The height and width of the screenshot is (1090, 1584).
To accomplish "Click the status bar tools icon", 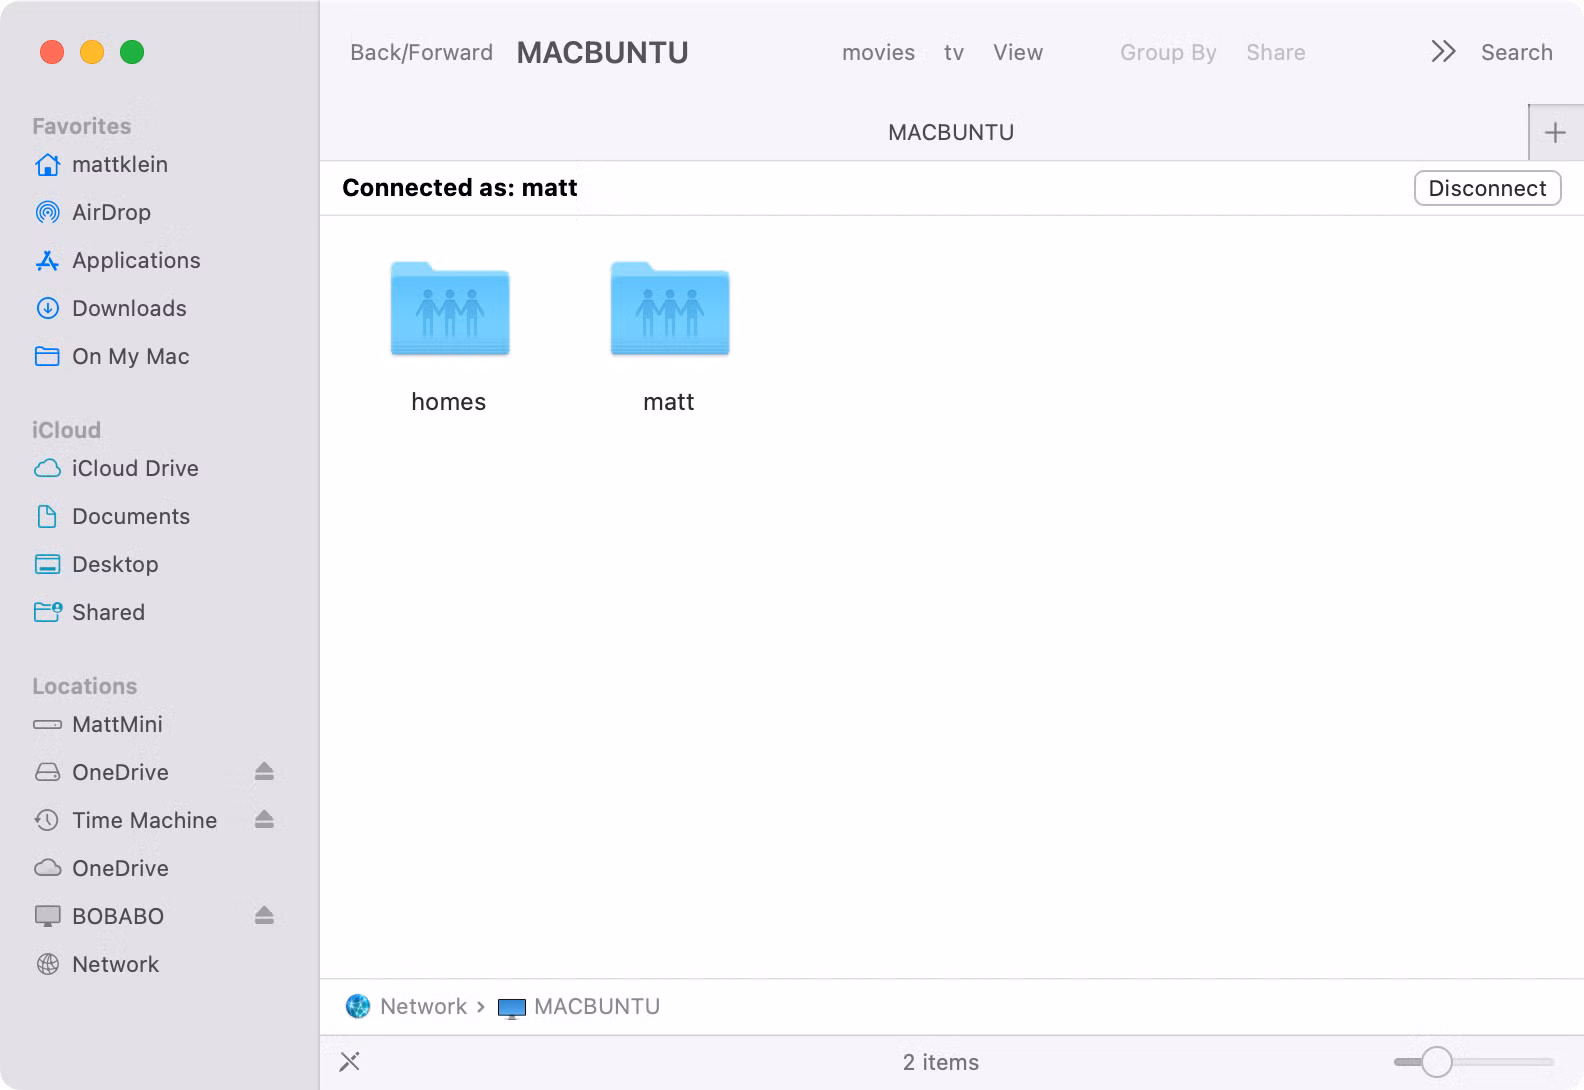I will [350, 1062].
